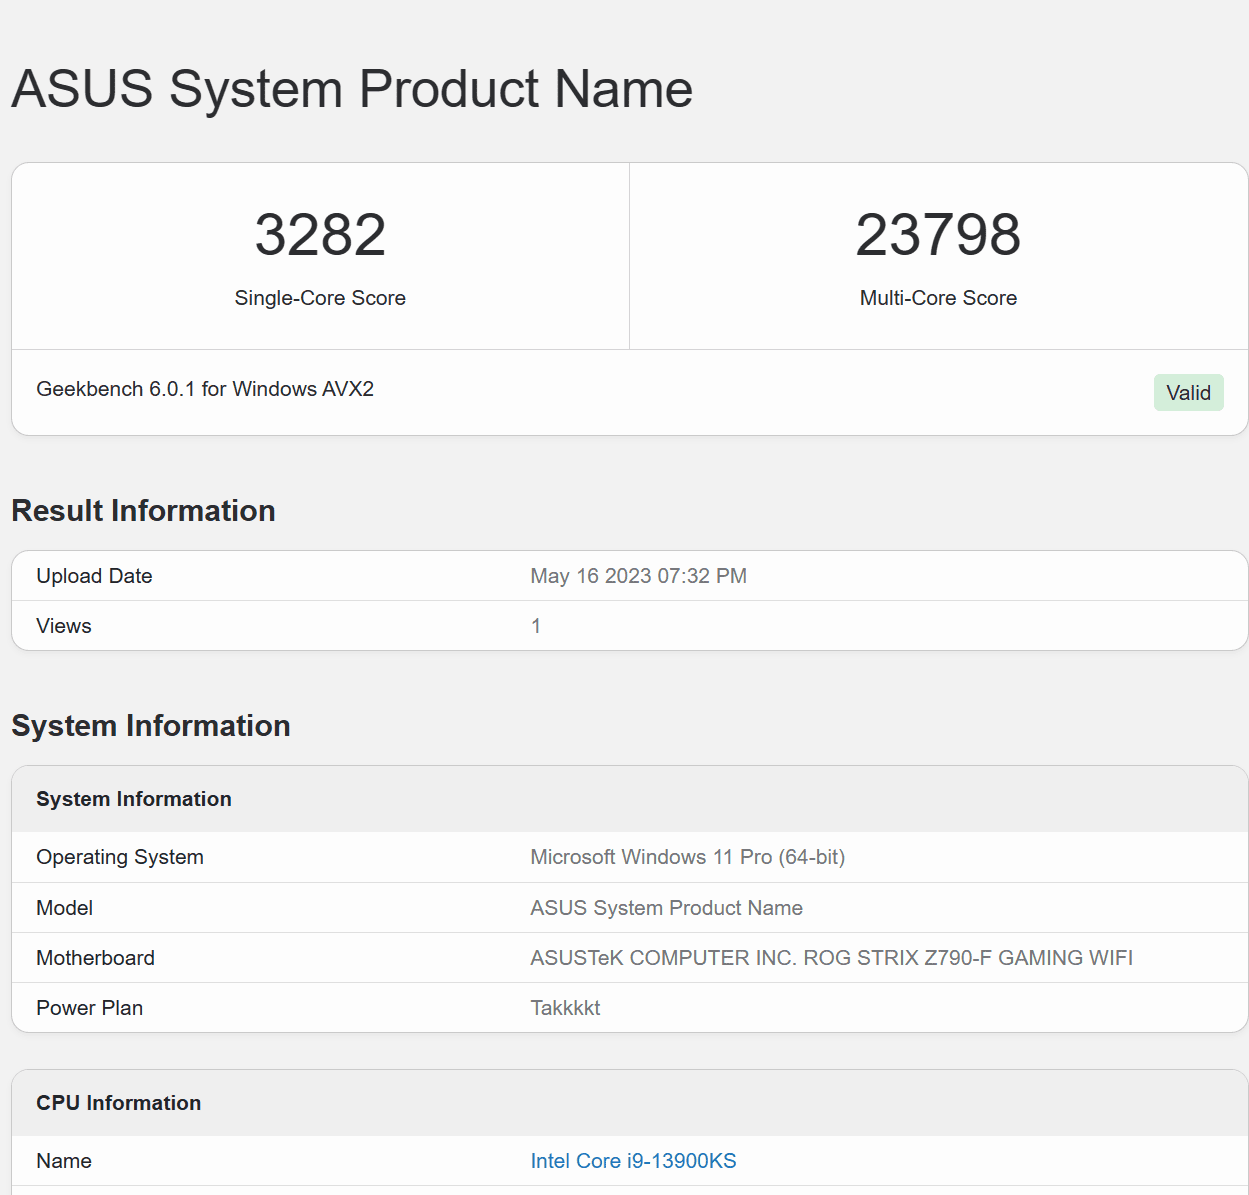Viewport: 1249px width, 1195px height.
Task: Select the May 16 2023 07:32 PM value
Action: [638, 576]
